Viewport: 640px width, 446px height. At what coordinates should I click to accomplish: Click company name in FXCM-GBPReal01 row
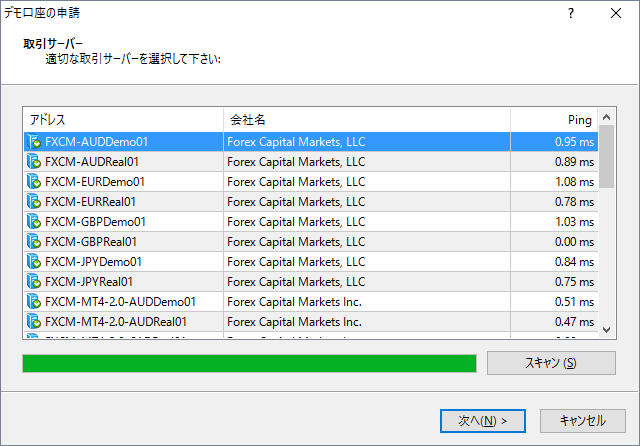(296, 242)
